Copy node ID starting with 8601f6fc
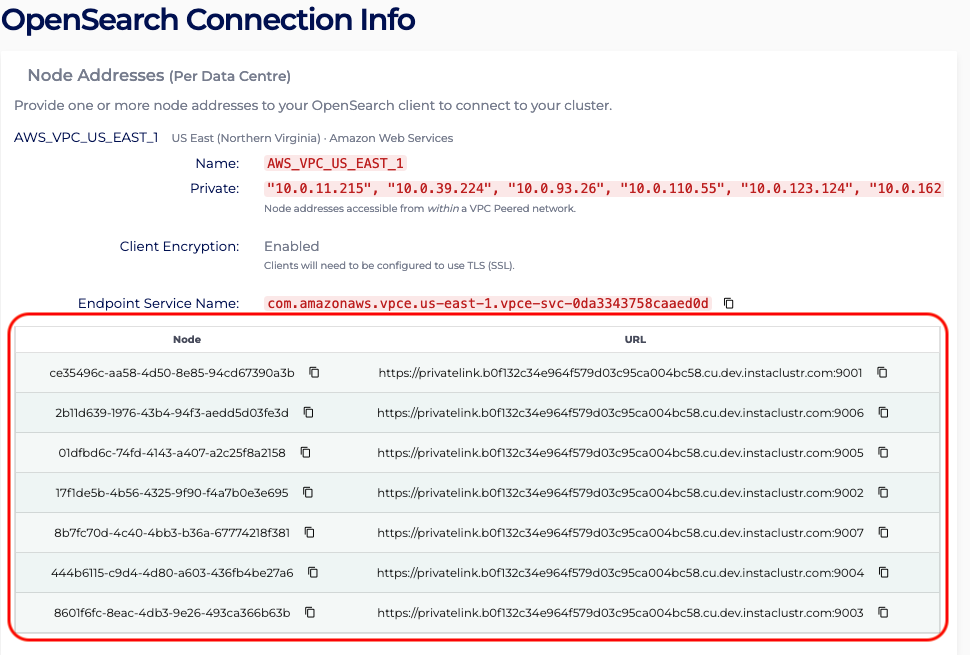Viewport: 970px width, 655px height. point(310,612)
